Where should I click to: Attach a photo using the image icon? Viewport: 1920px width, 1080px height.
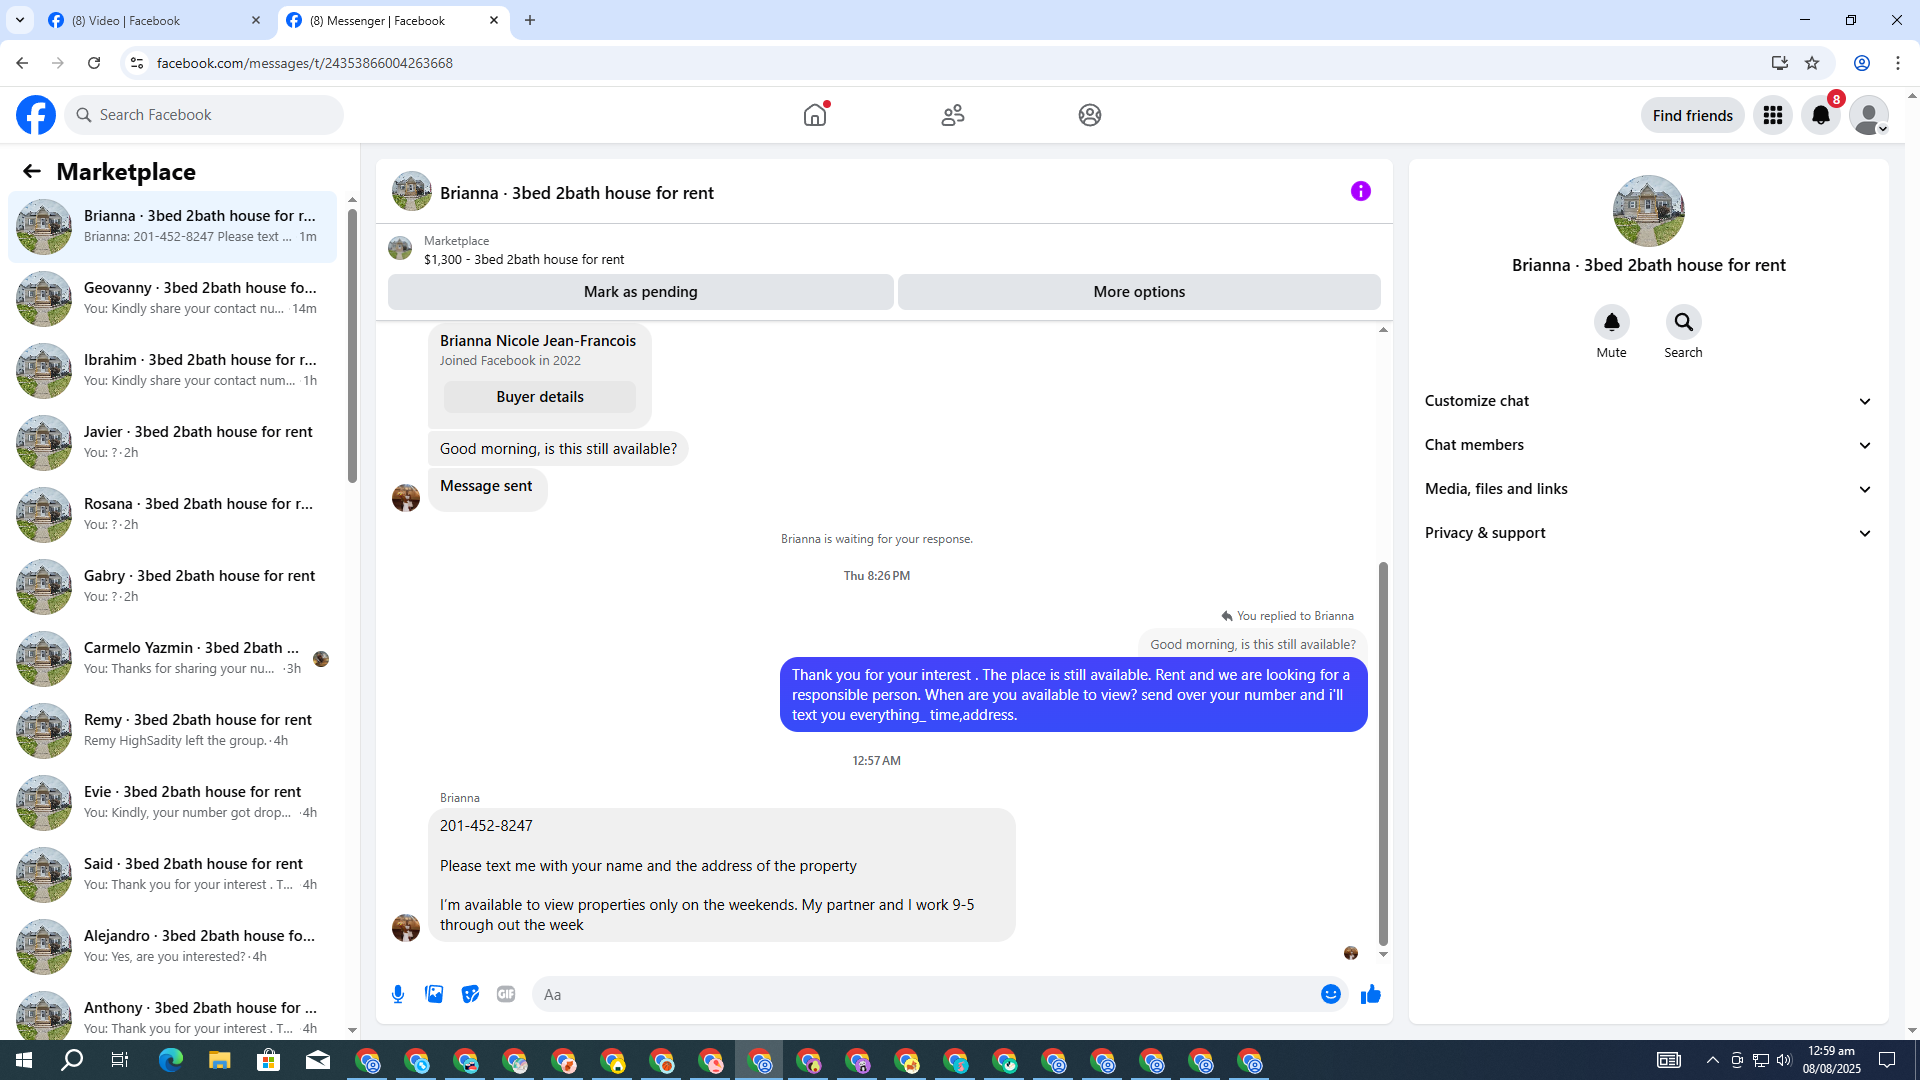point(434,994)
